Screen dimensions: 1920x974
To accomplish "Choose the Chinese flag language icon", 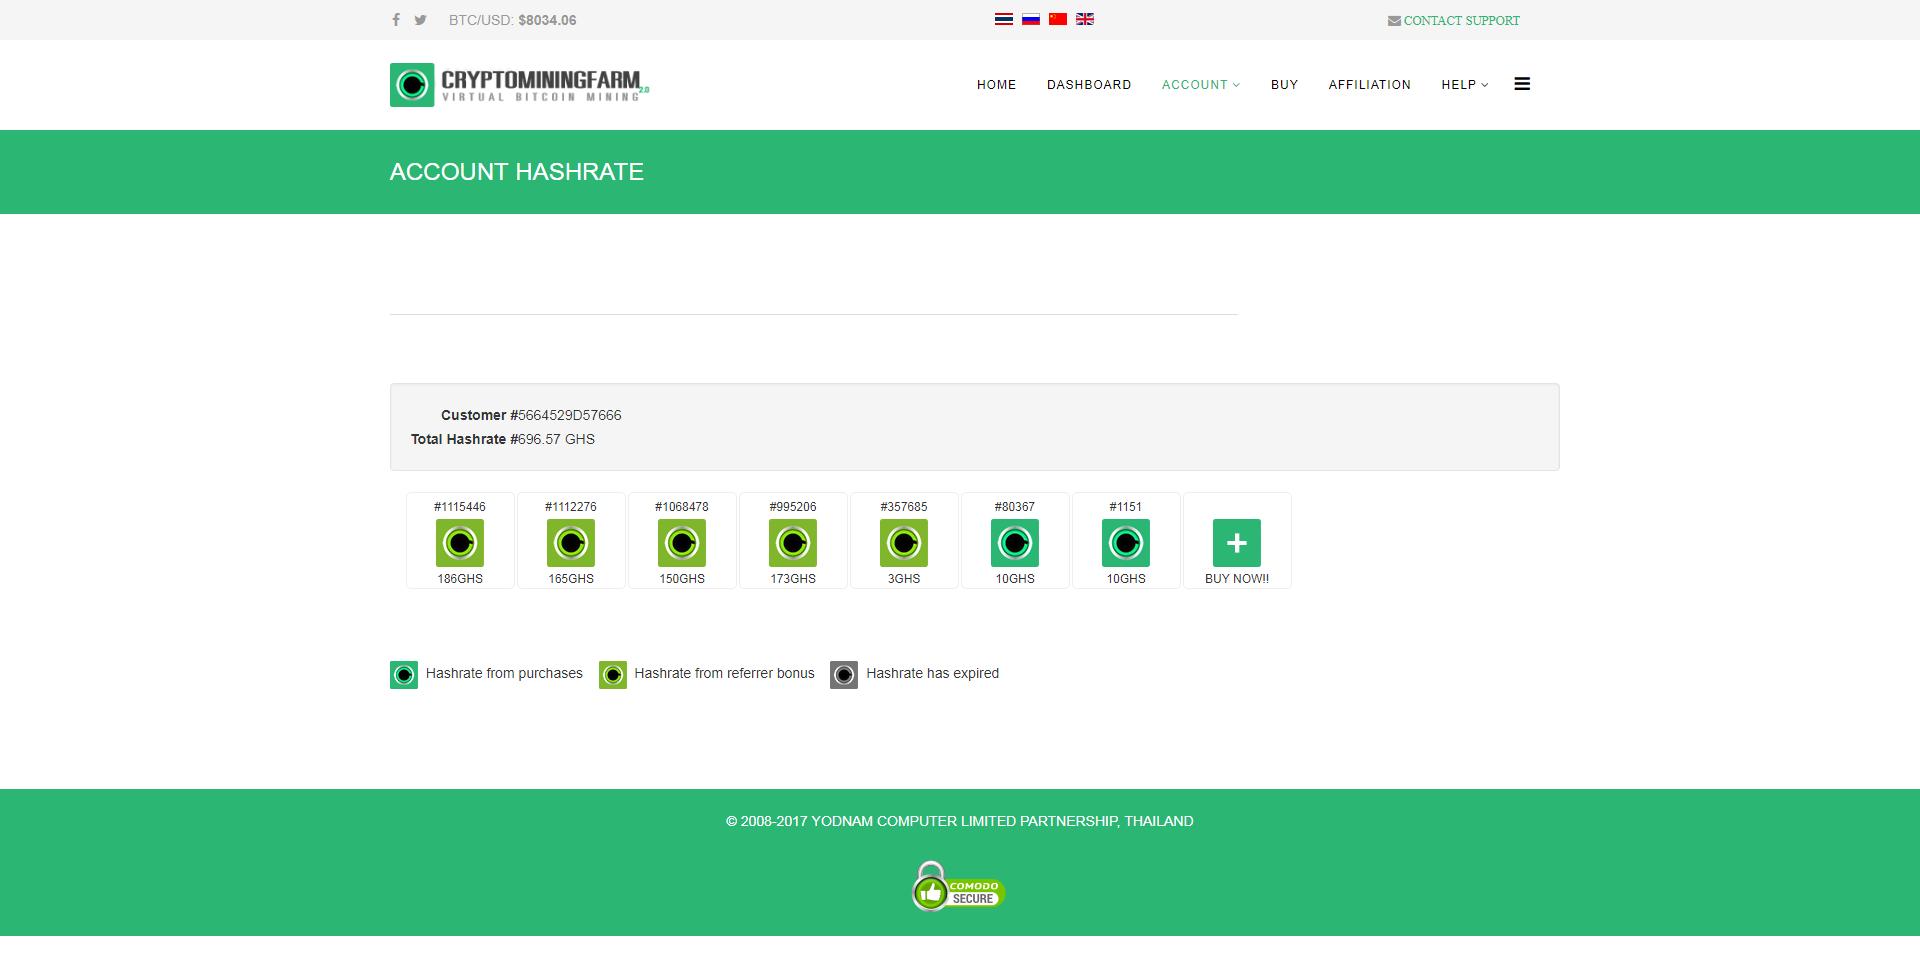I will click(x=1058, y=19).
